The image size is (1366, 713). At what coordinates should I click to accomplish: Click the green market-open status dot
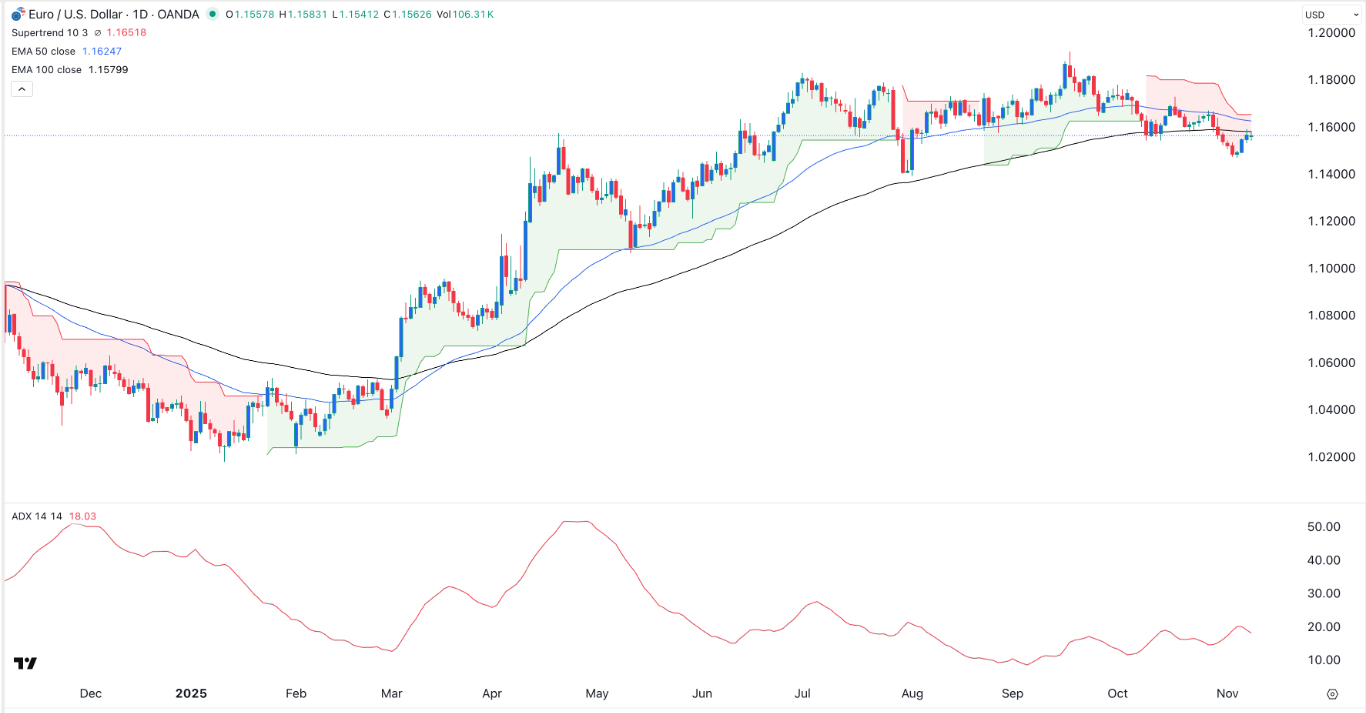210,15
